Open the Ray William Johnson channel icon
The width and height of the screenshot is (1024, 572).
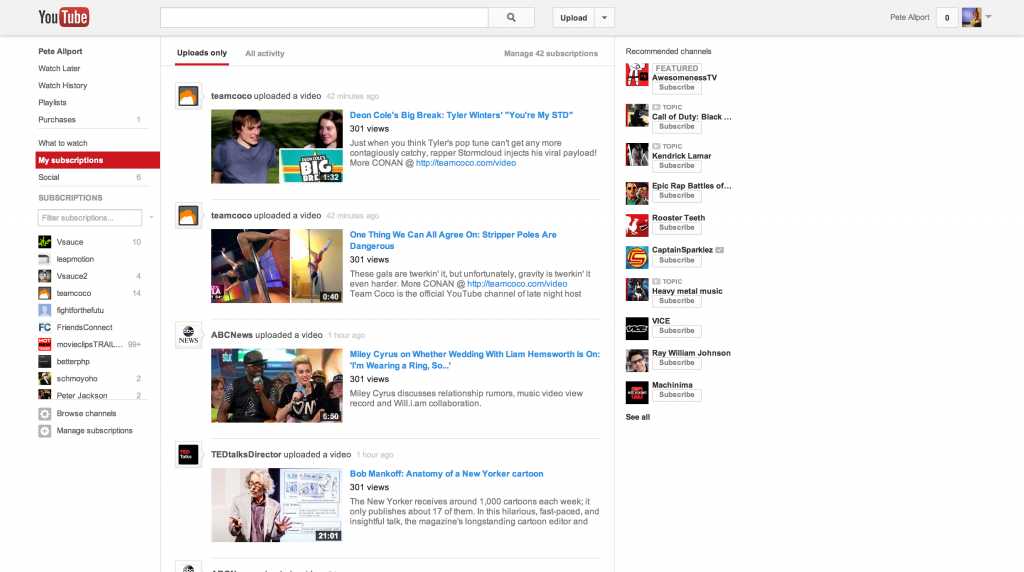tap(637, 360)
